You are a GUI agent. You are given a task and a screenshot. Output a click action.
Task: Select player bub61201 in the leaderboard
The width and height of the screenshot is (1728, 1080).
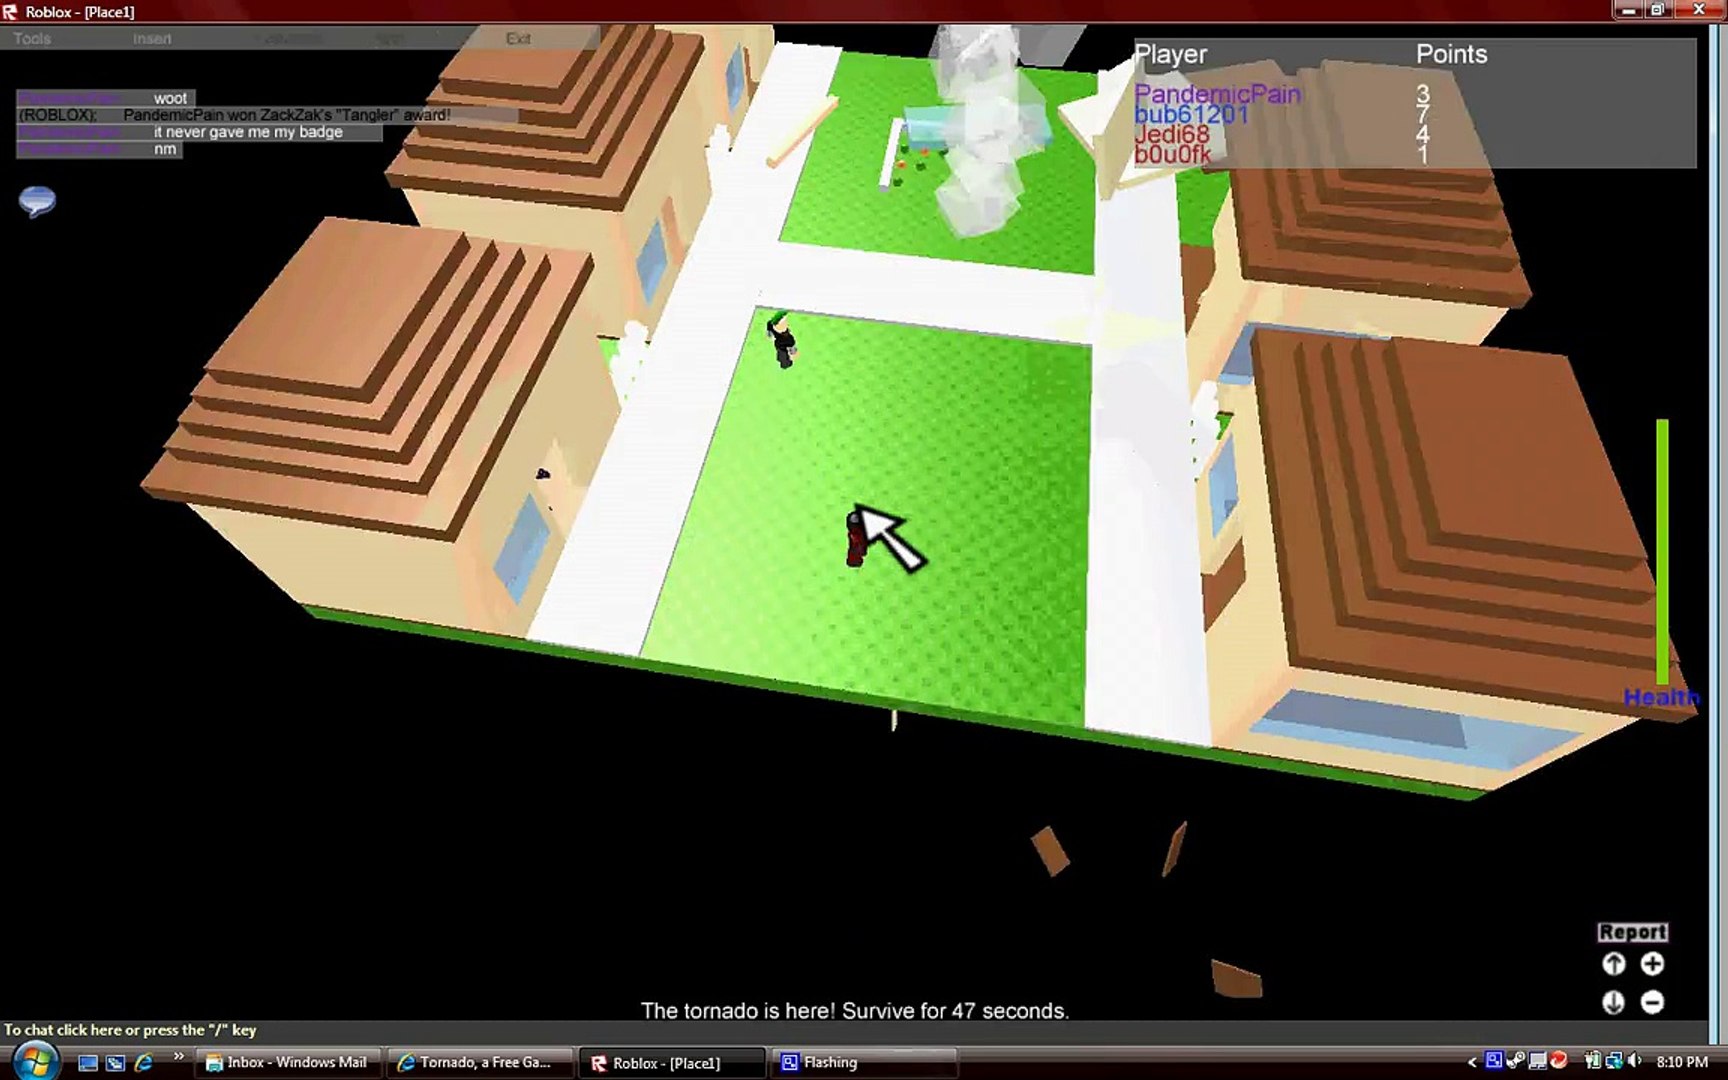click(x=1191, y=114)
